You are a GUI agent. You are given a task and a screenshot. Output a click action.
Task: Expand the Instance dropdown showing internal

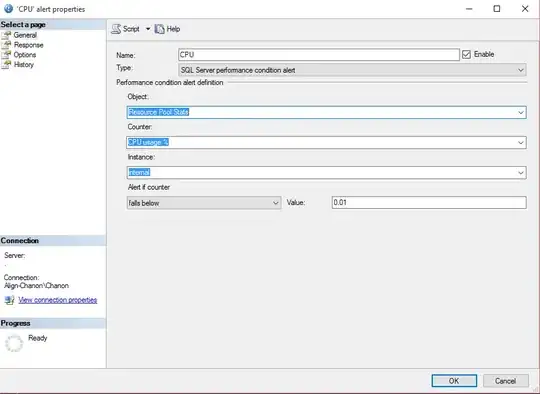click(521, 173)
